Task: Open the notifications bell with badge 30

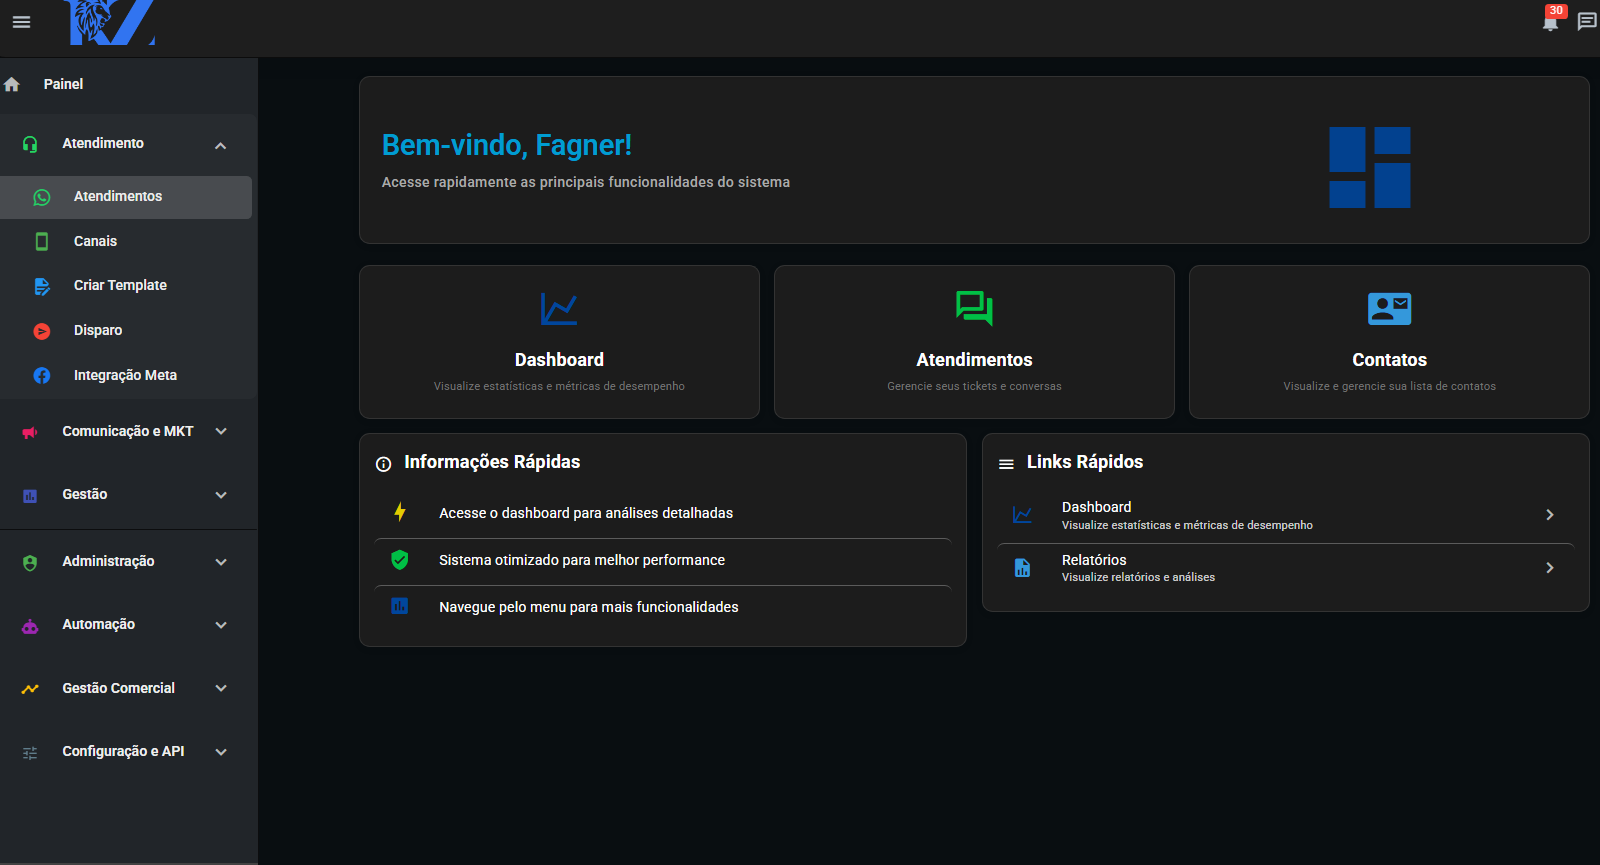Action: click(x=1551, y=21)
